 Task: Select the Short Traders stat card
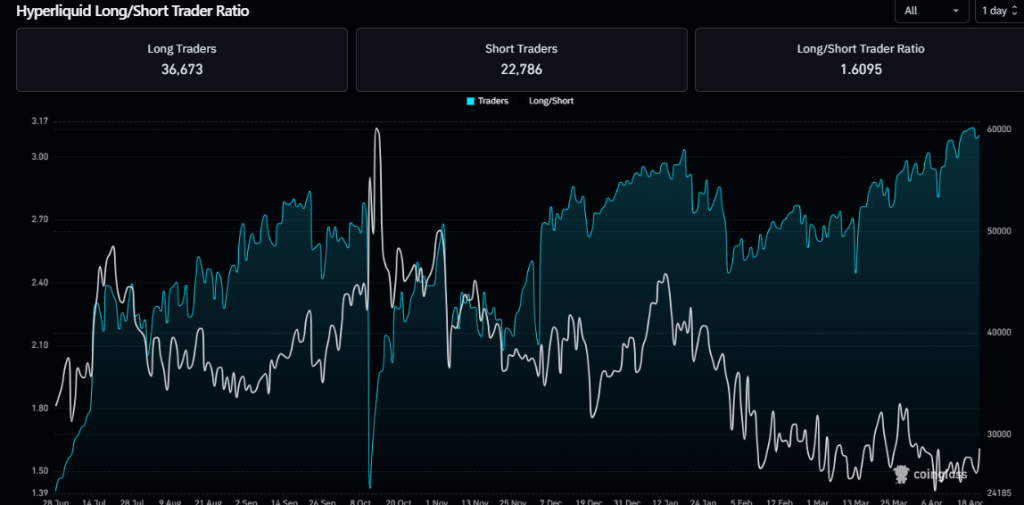click(x=521, y=60)
